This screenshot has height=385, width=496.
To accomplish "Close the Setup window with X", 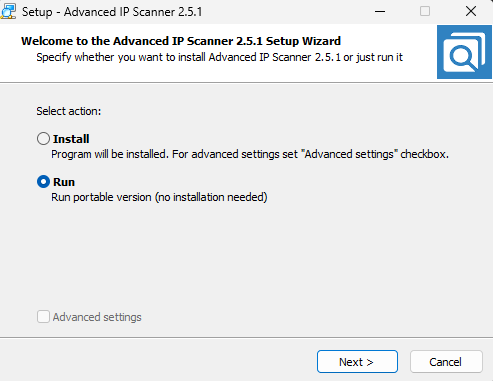I will point(471,11).
